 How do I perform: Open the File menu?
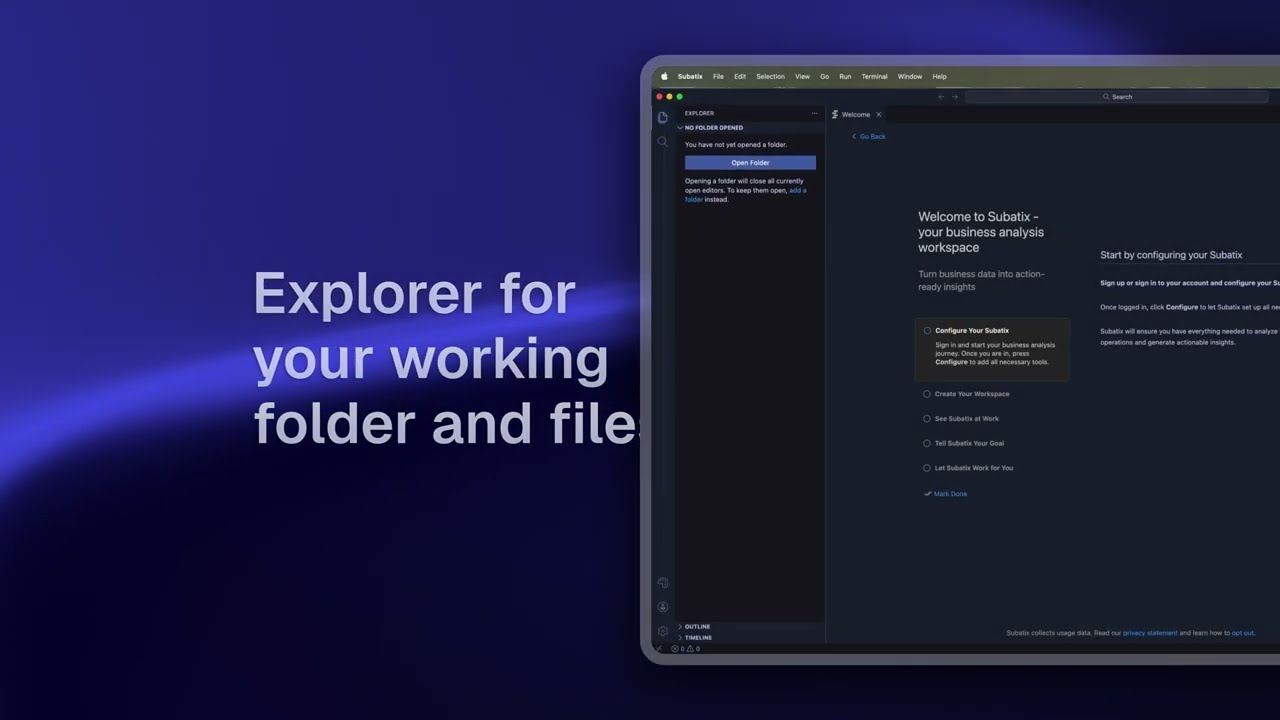[x=718, y=76]
